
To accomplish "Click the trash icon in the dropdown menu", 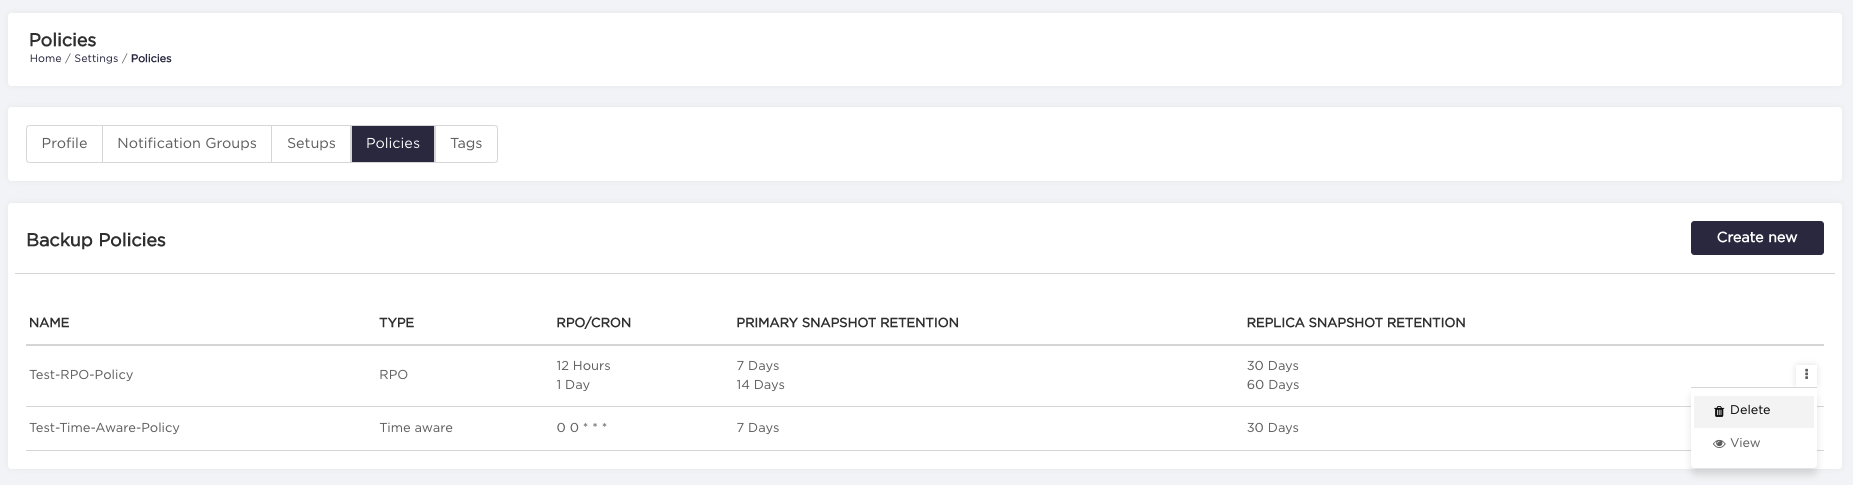I will pyautogui.click(x=1719, y=411).
